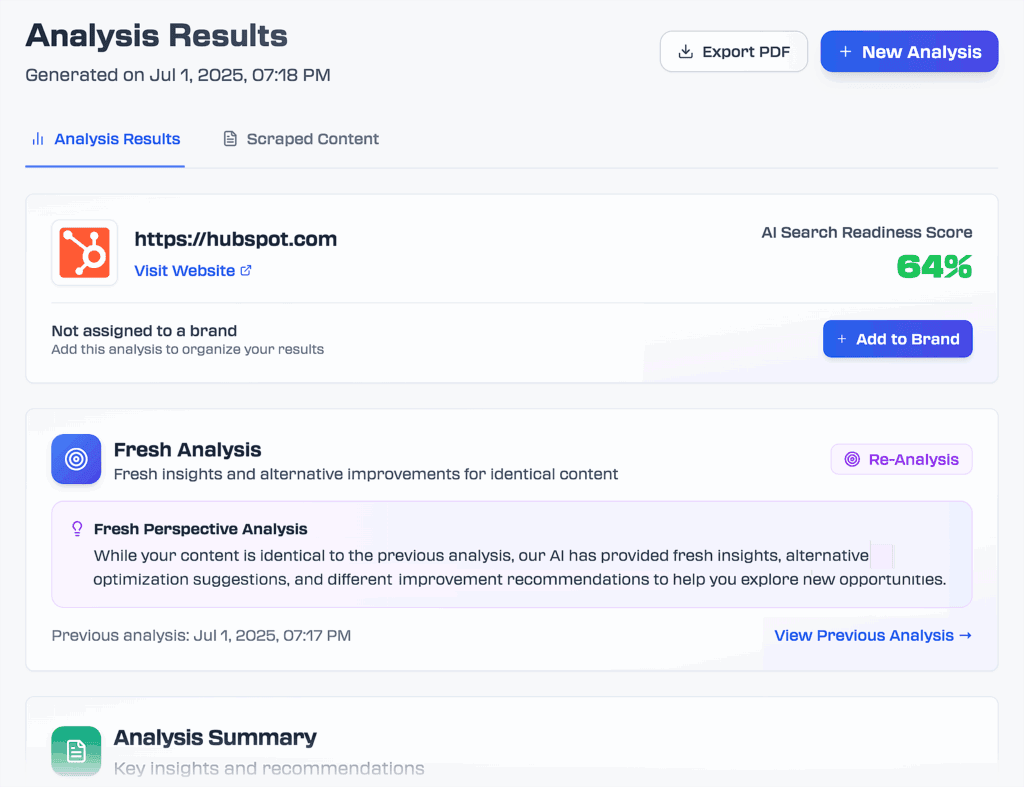The width and height of the screenshot is (1024, 787).
Task: Add this analysis to a brand
Action: 897,339
